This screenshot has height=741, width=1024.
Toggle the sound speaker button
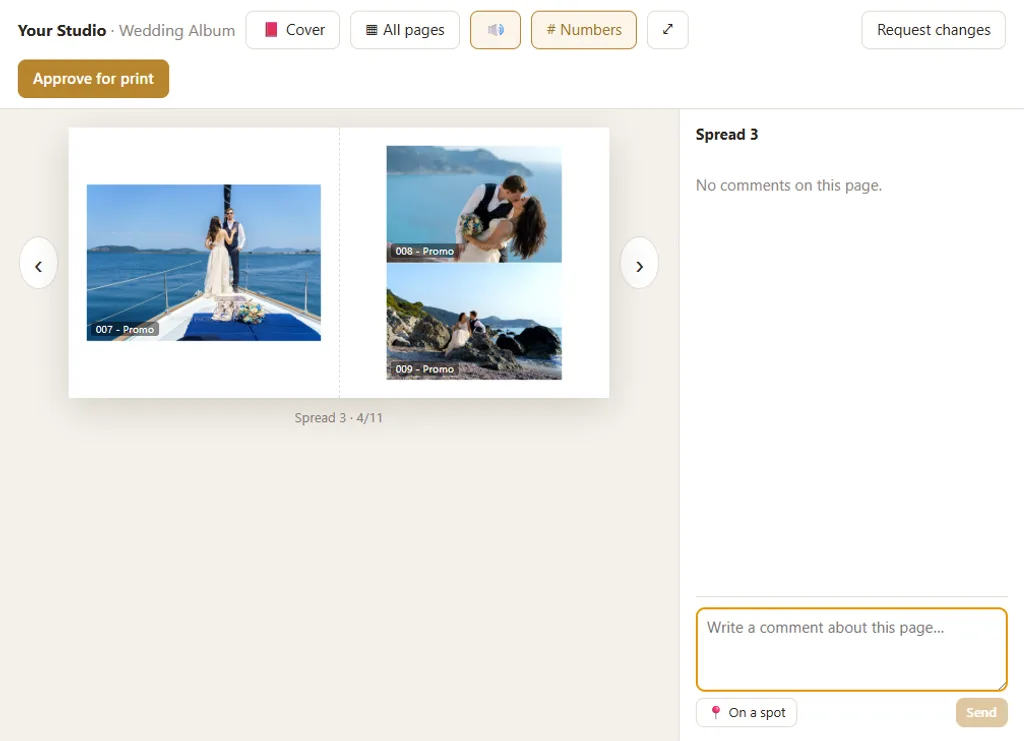(x=495, y=30)
